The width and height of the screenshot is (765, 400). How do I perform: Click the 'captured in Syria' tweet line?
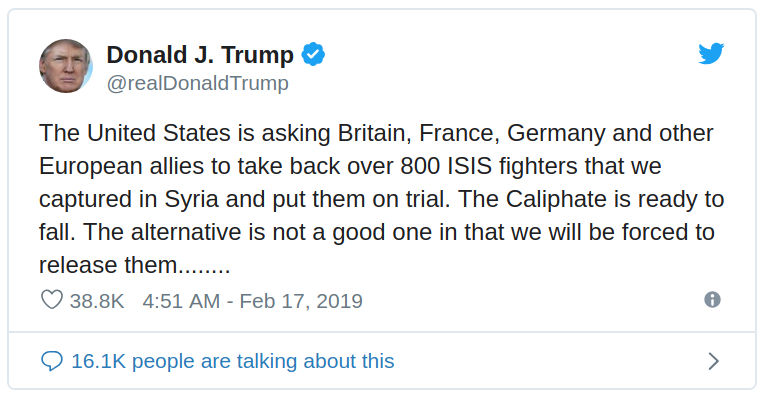(381, 199)
